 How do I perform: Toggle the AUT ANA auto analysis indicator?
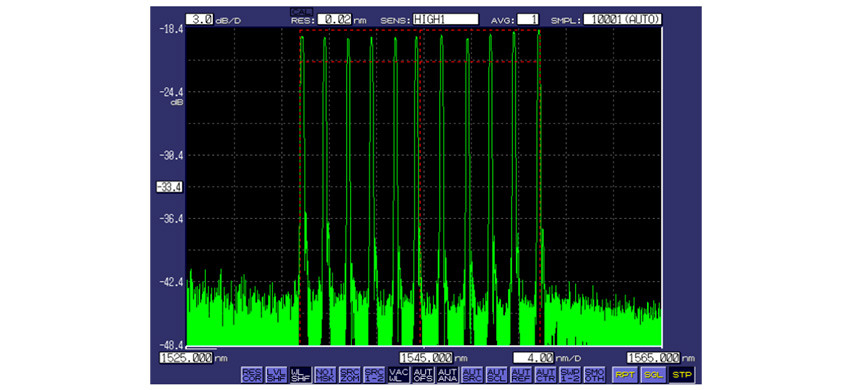[x=447, y=375]
